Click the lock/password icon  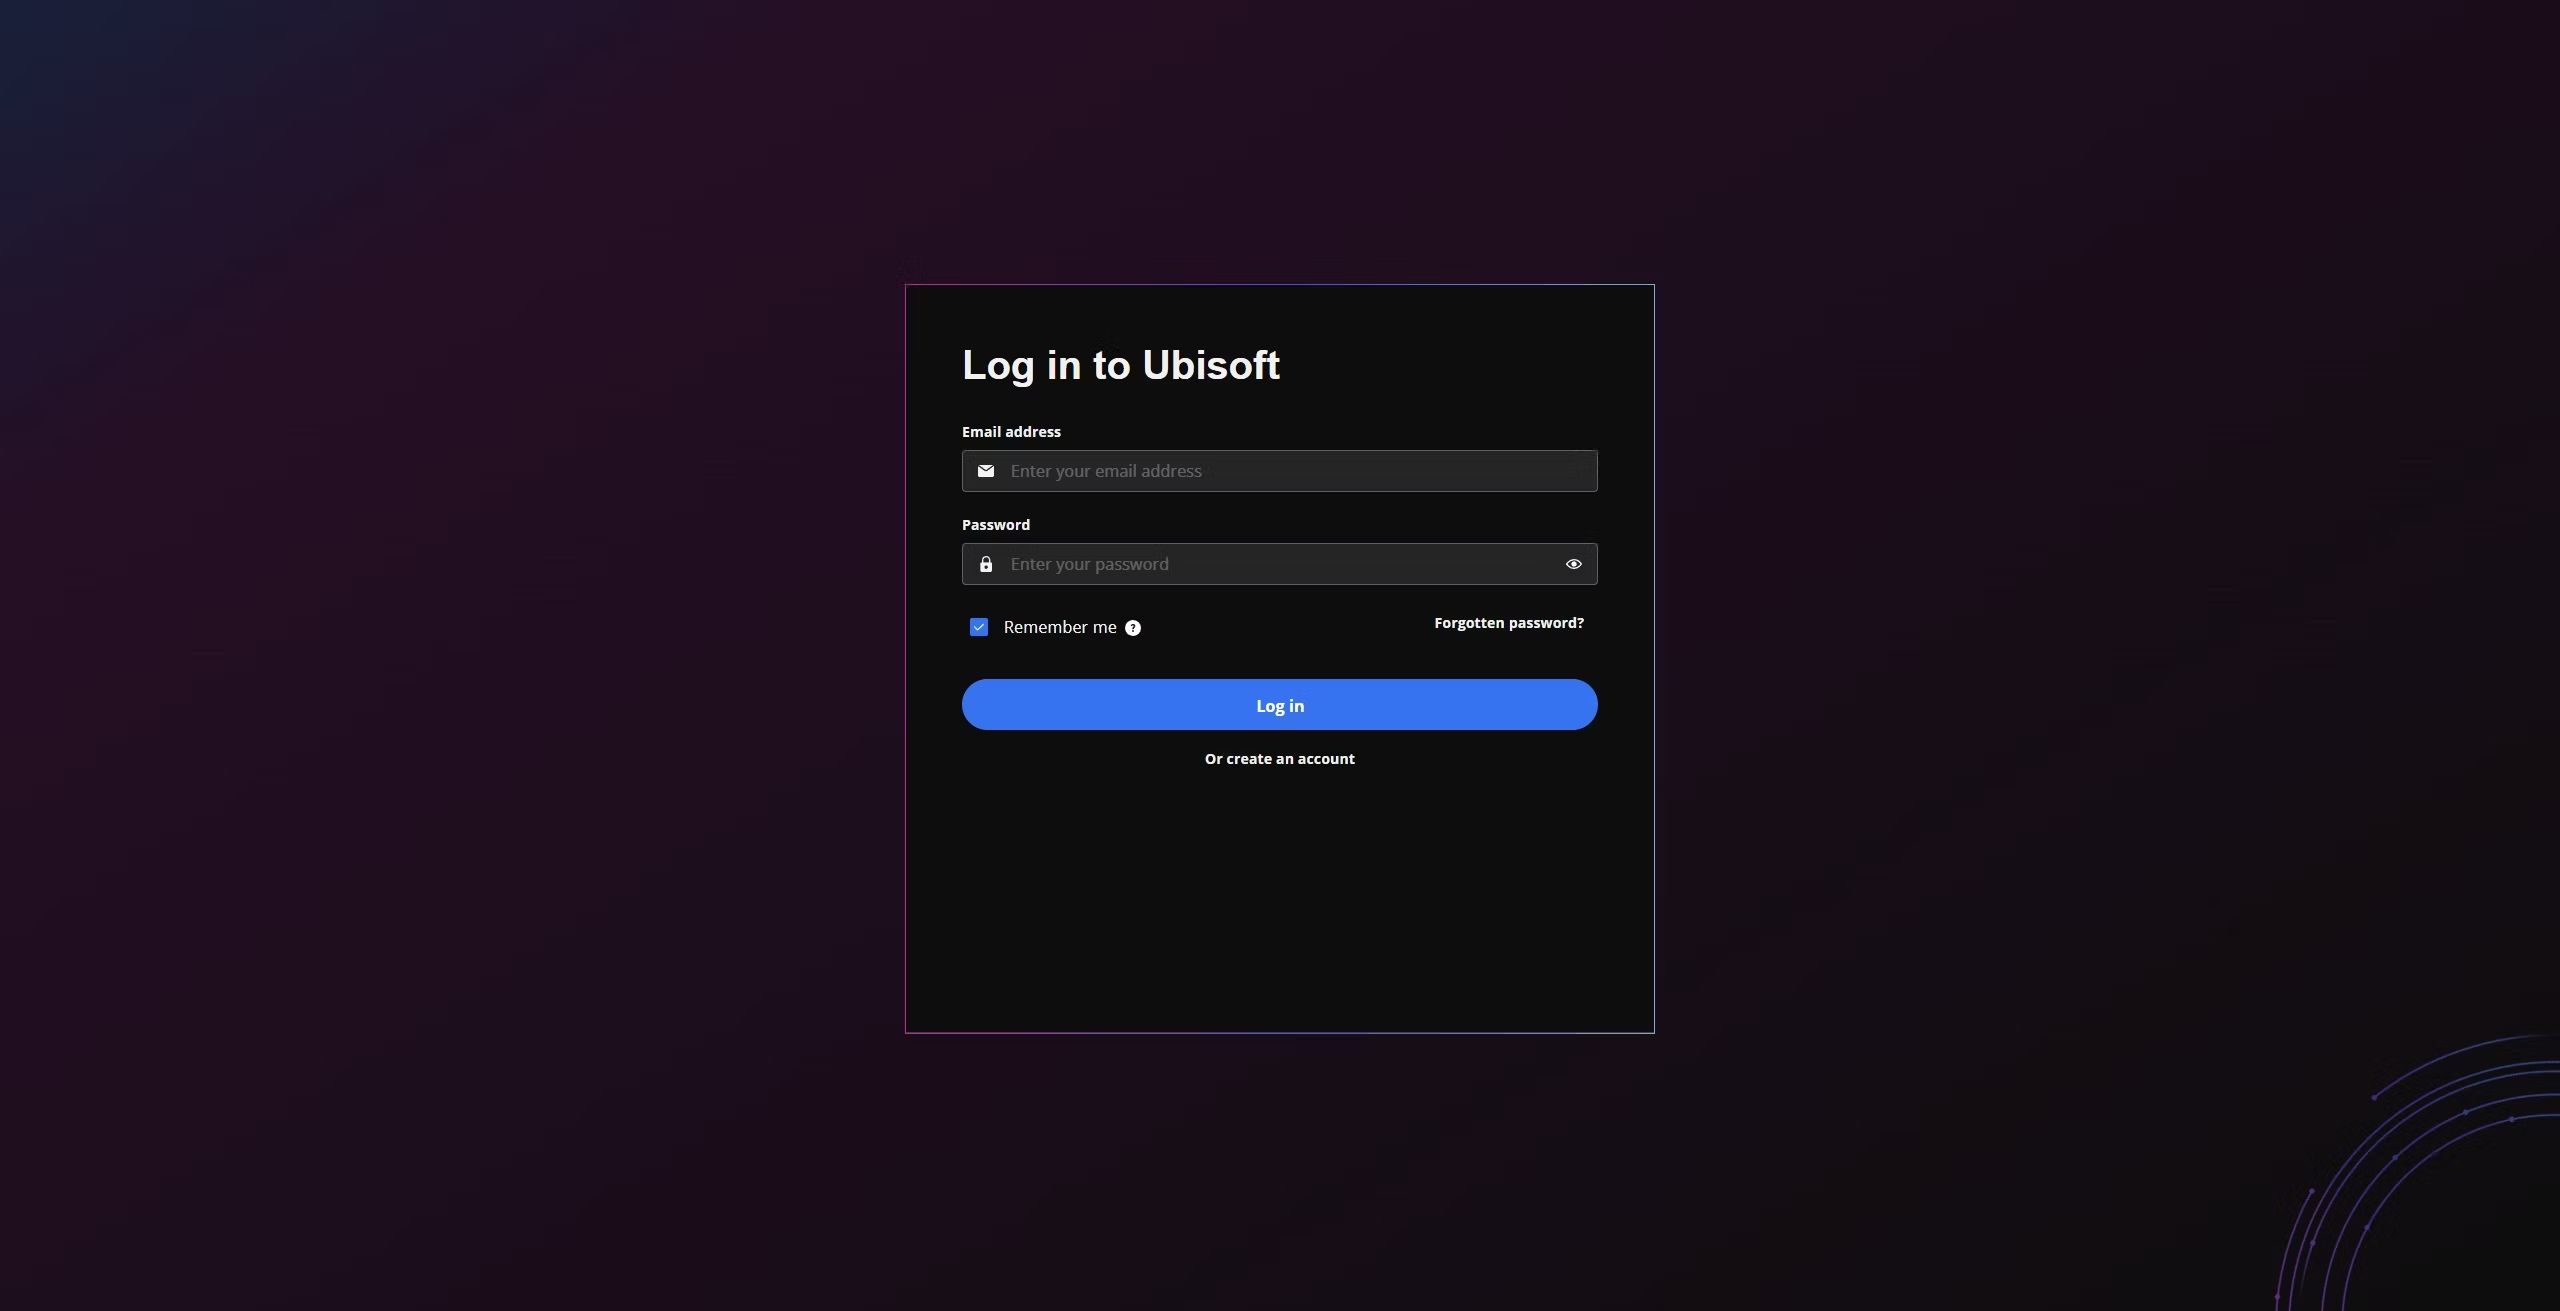tap(985, 564)
